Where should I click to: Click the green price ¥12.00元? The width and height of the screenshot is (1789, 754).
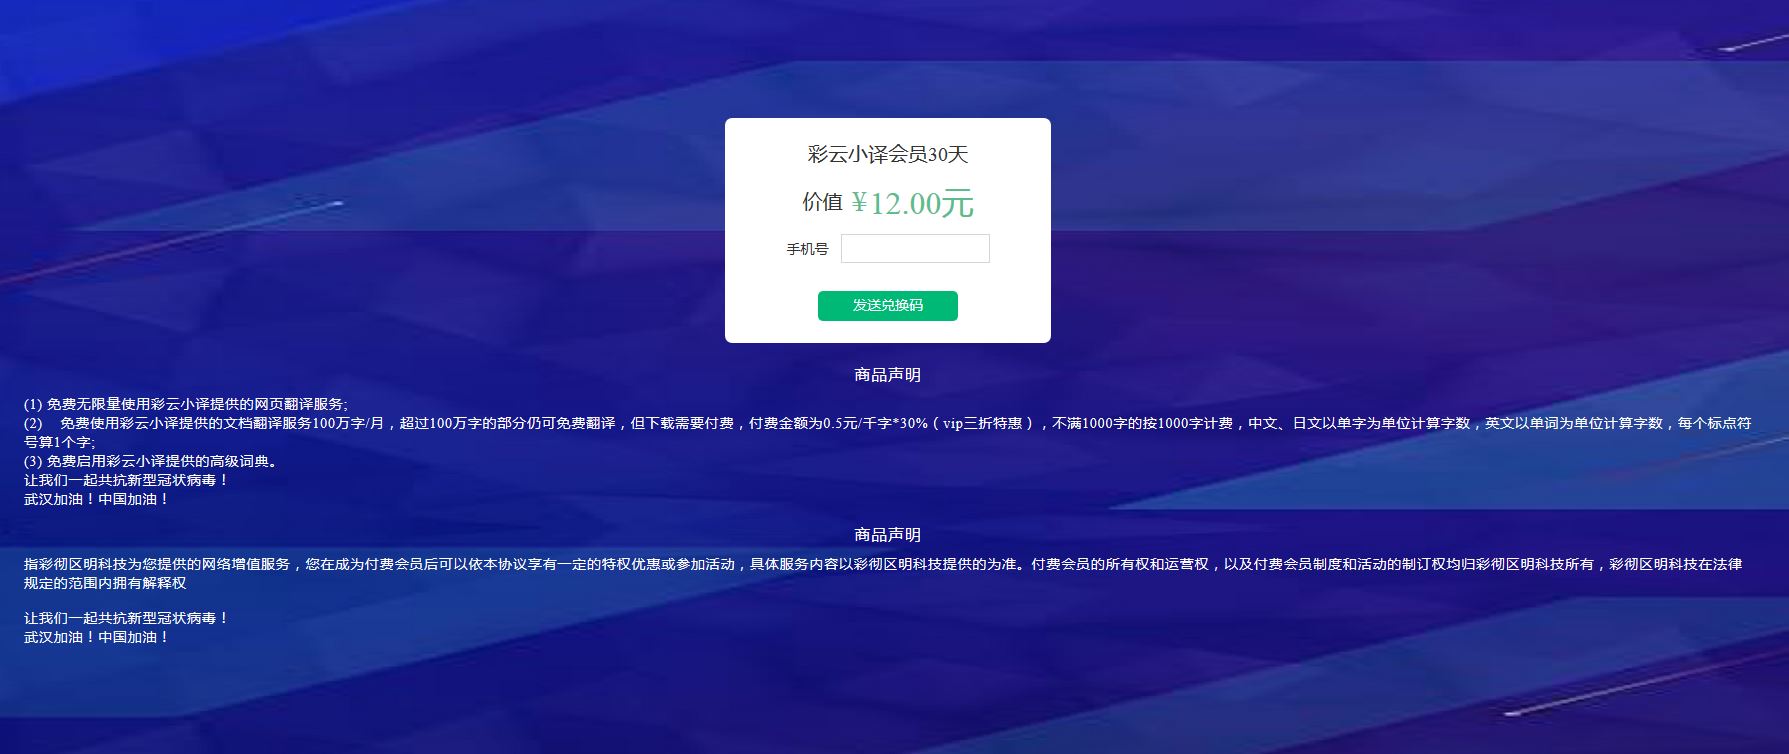click(x=912, y=203)
